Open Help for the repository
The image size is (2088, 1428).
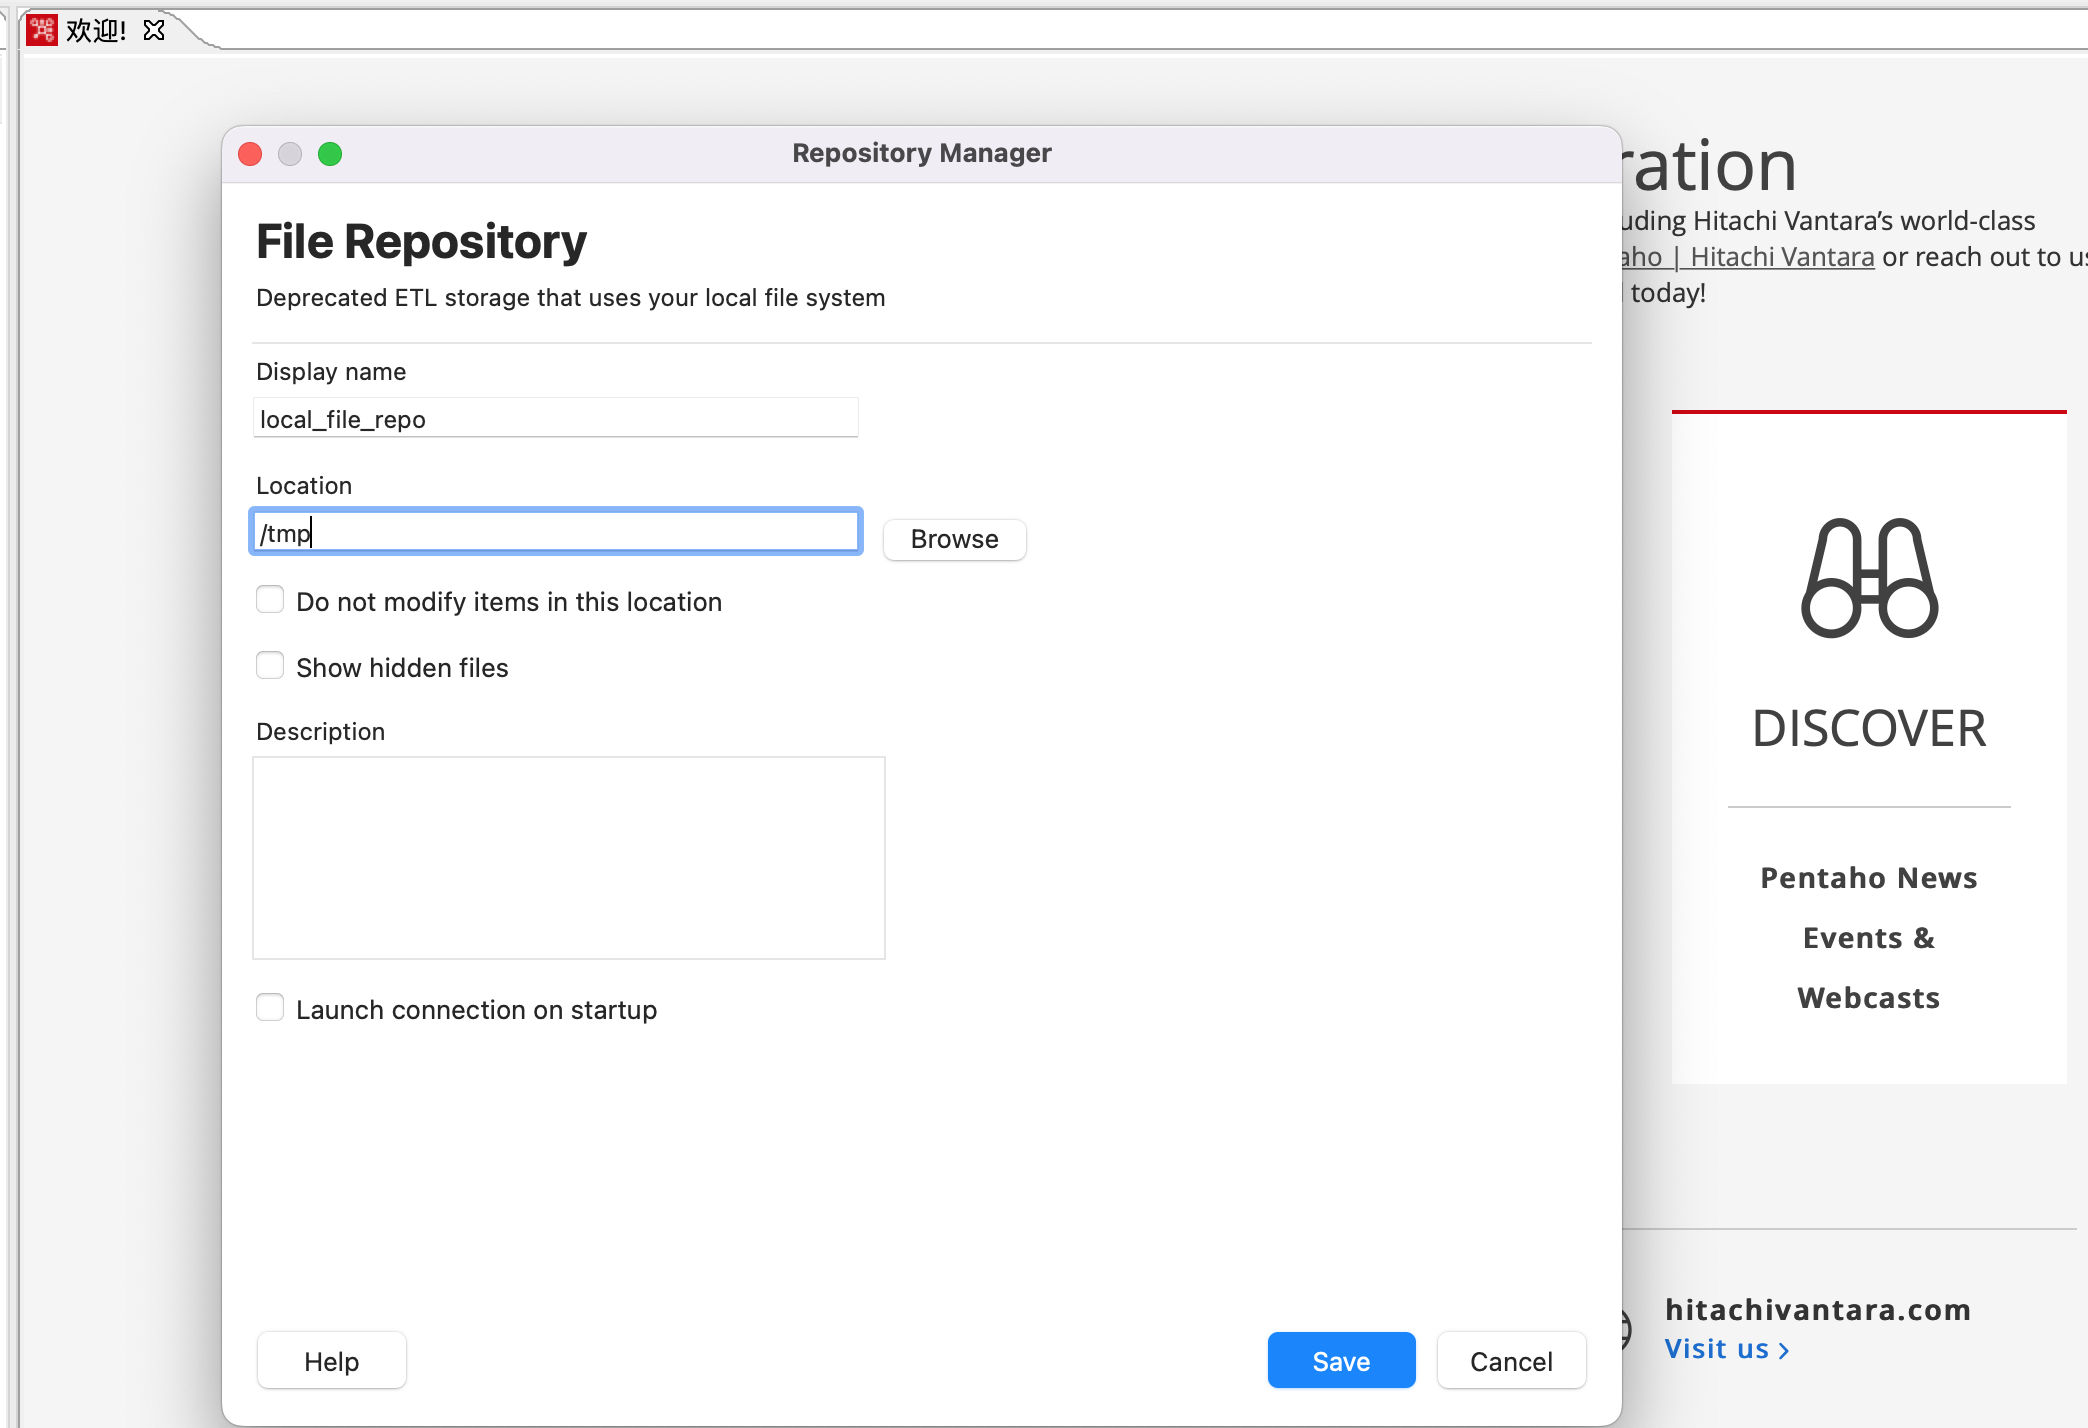[331, 1361]
